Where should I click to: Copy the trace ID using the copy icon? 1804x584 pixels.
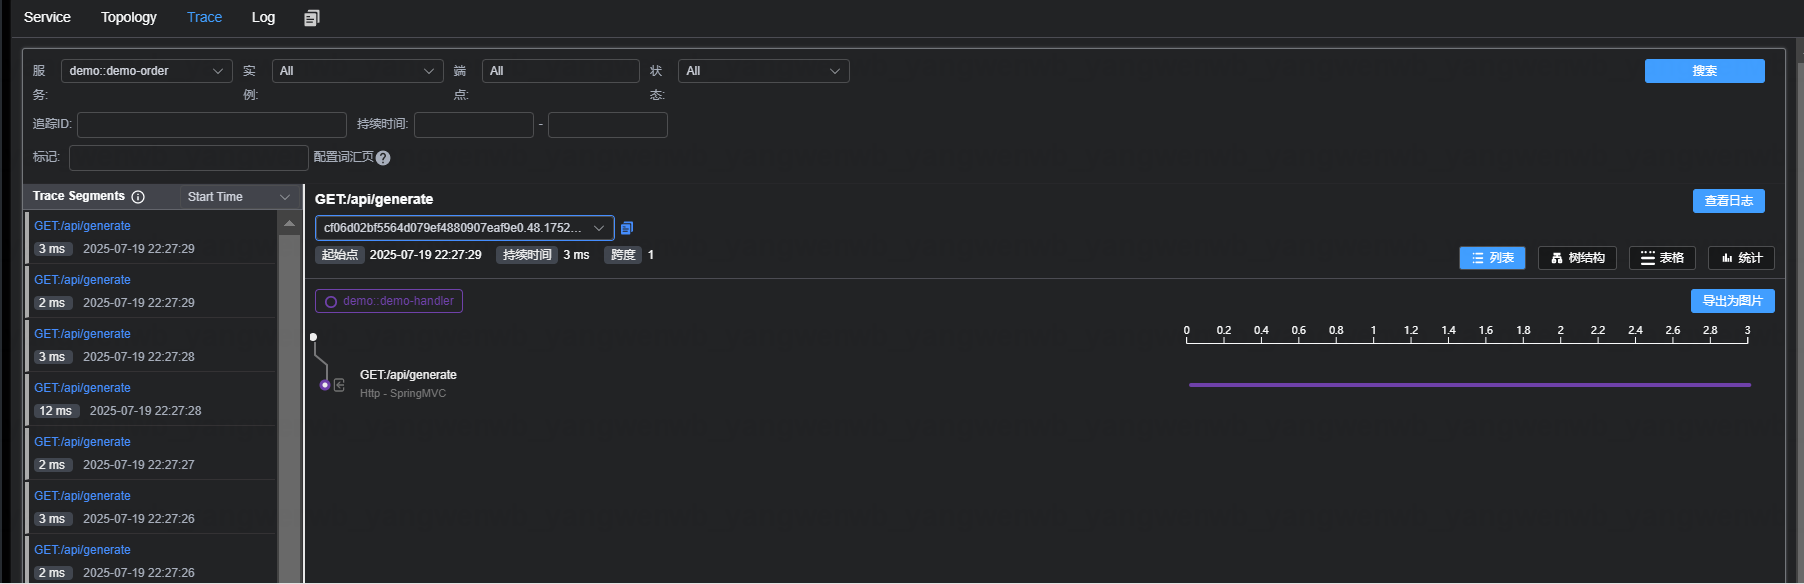coord(627,228)
